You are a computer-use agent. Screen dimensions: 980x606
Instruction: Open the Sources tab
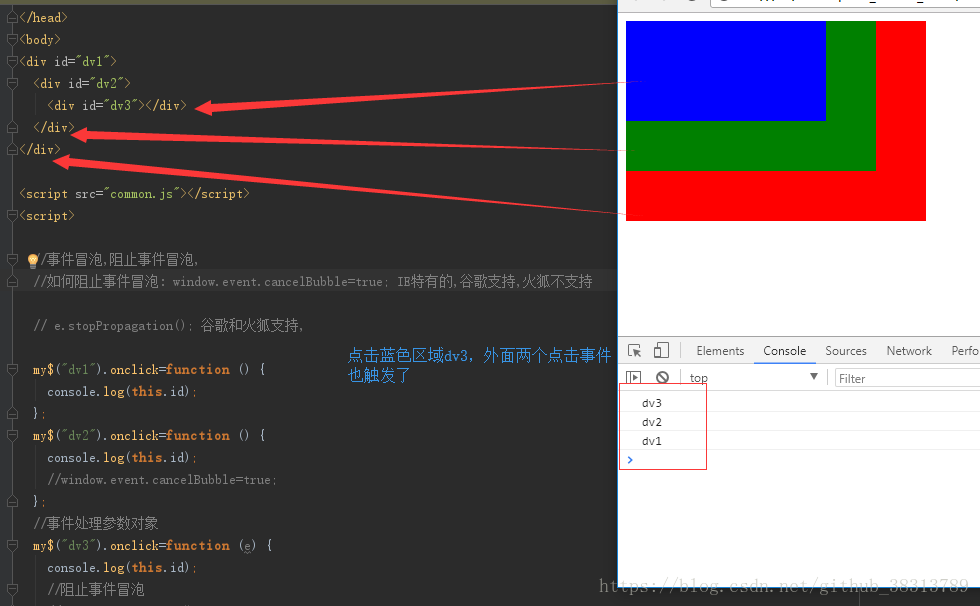[x=846, y=351]
